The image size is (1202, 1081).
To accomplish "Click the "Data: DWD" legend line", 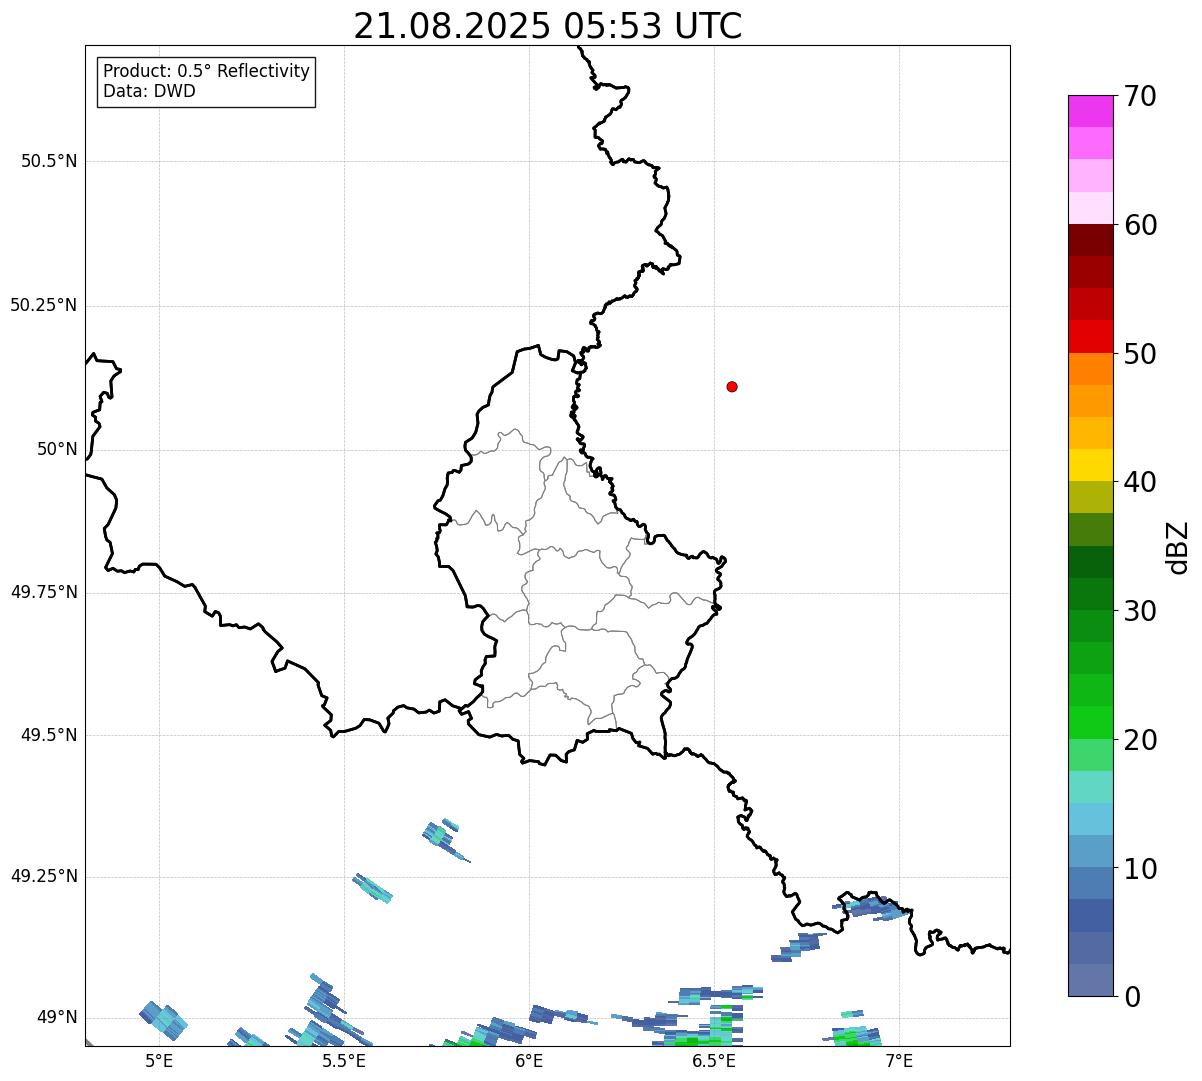I will click(149, 91).
